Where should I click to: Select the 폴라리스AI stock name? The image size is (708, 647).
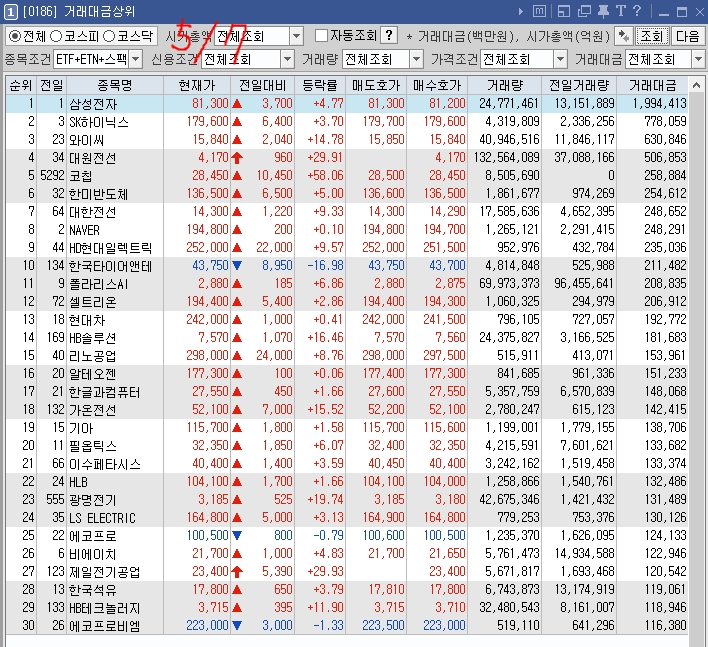(x=98, y=284)
